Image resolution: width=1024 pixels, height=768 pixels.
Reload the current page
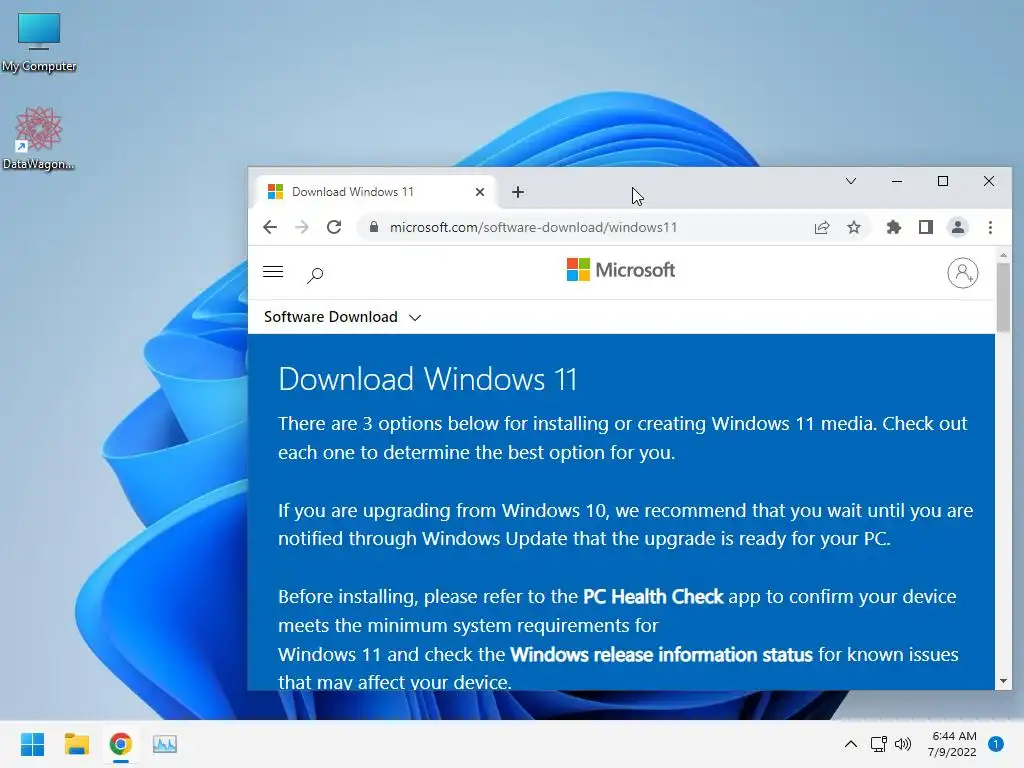(334, 227)
